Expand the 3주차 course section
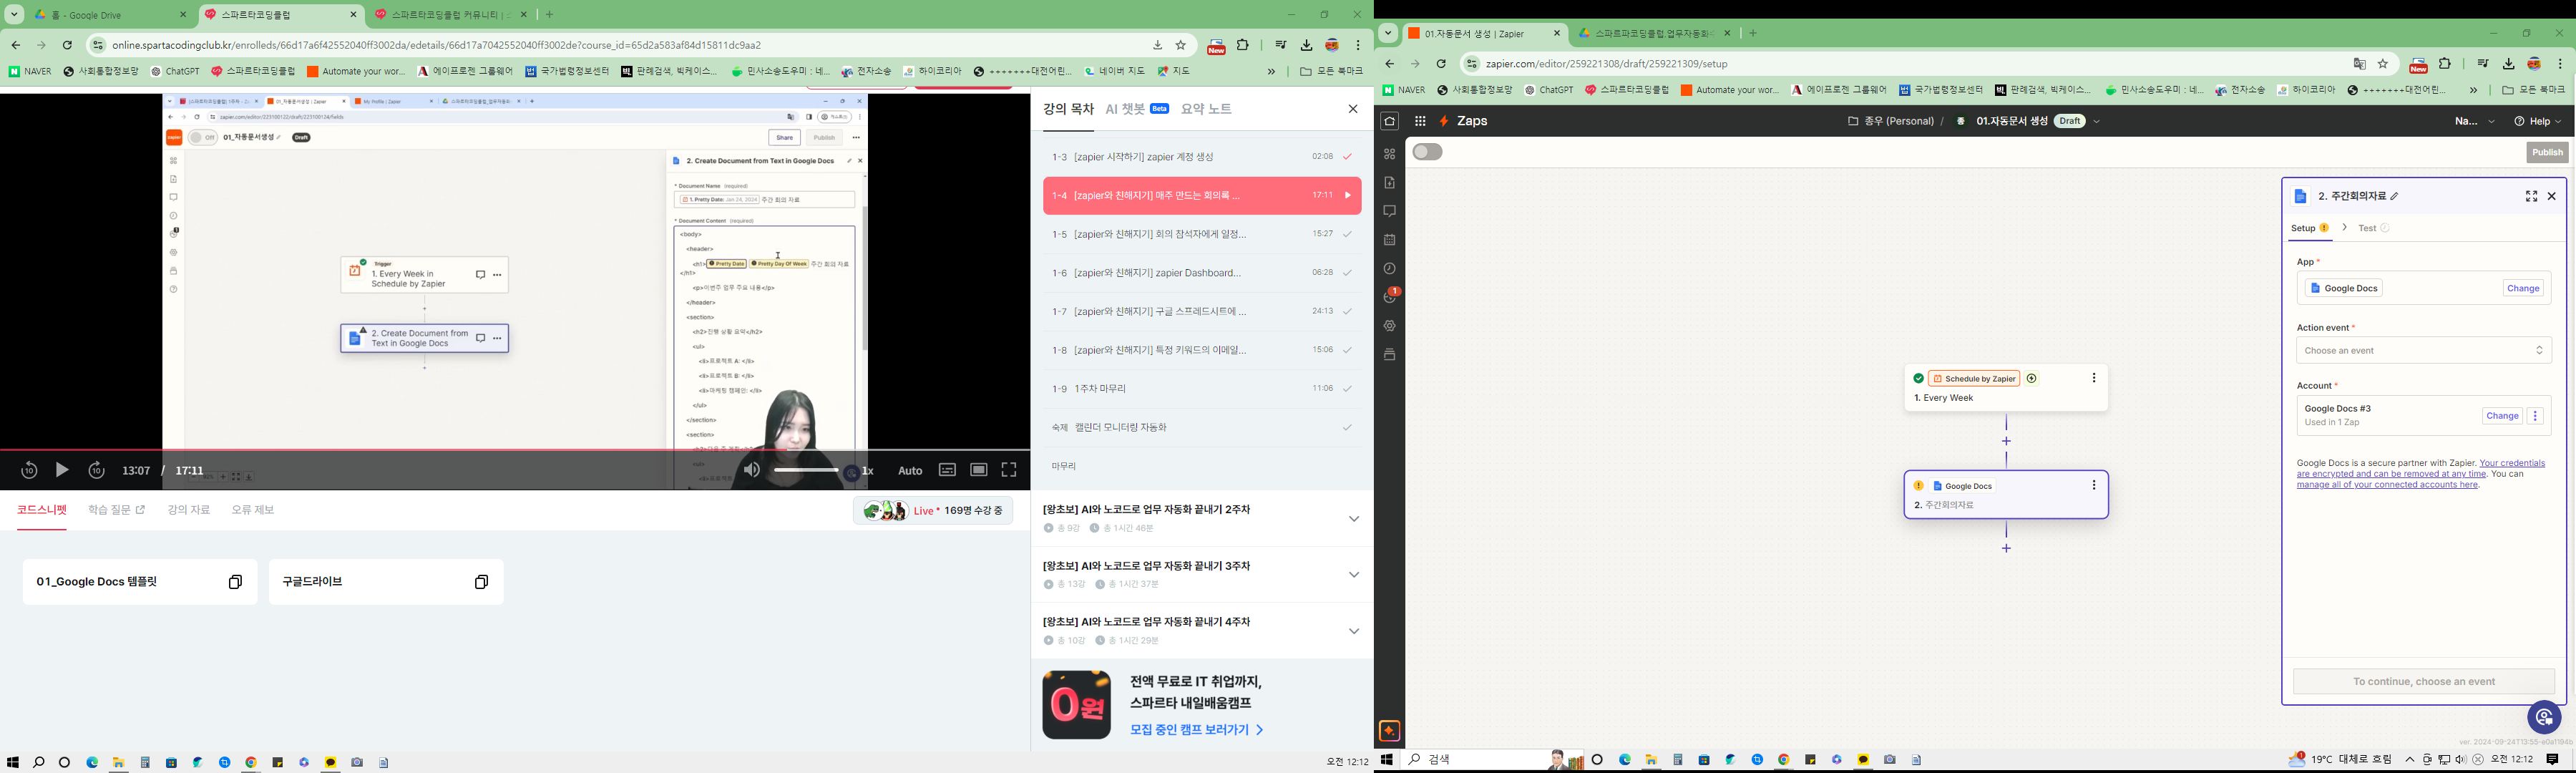Screen dimensions: 2576x773 click(x=1354, y=575)
